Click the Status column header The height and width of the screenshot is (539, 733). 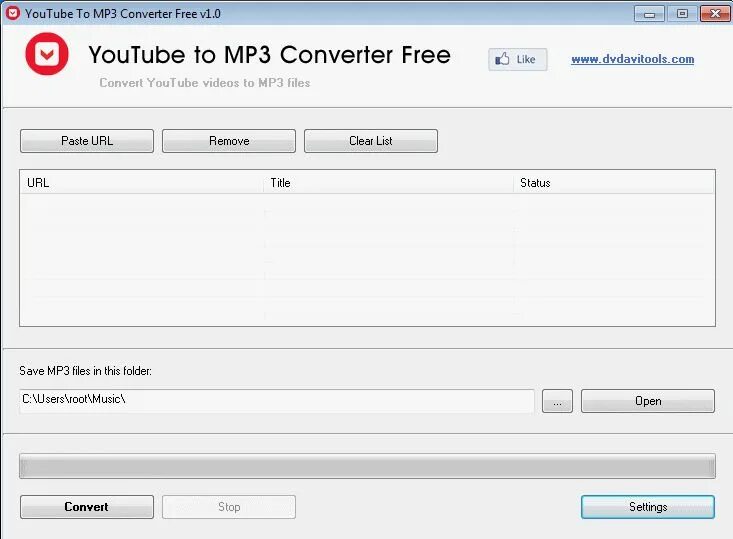pos(614,183)
